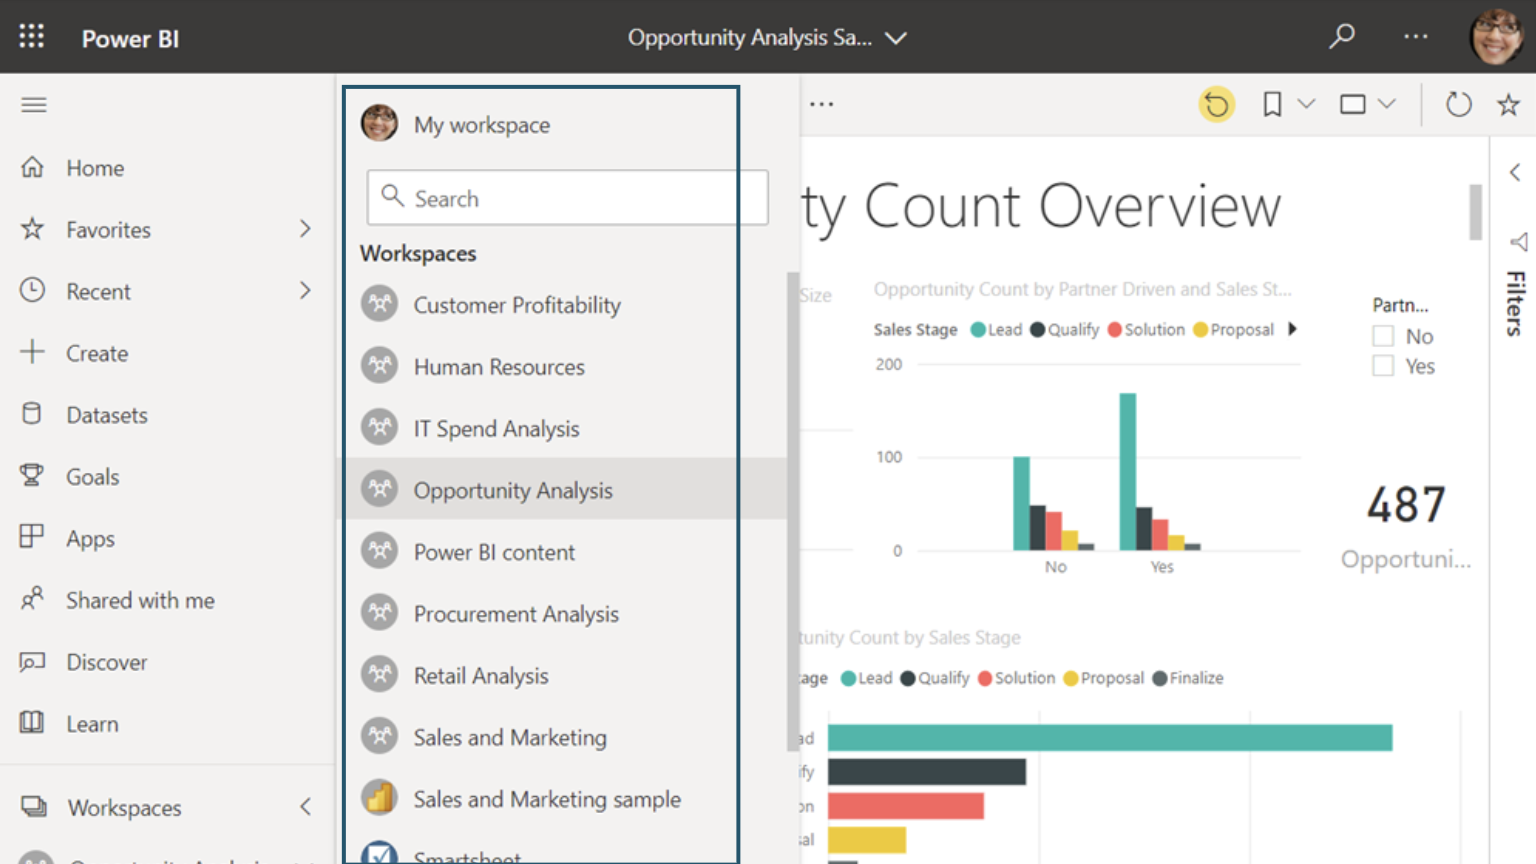Click Solution legend swatch in upper chart

tap(1115, 330)
